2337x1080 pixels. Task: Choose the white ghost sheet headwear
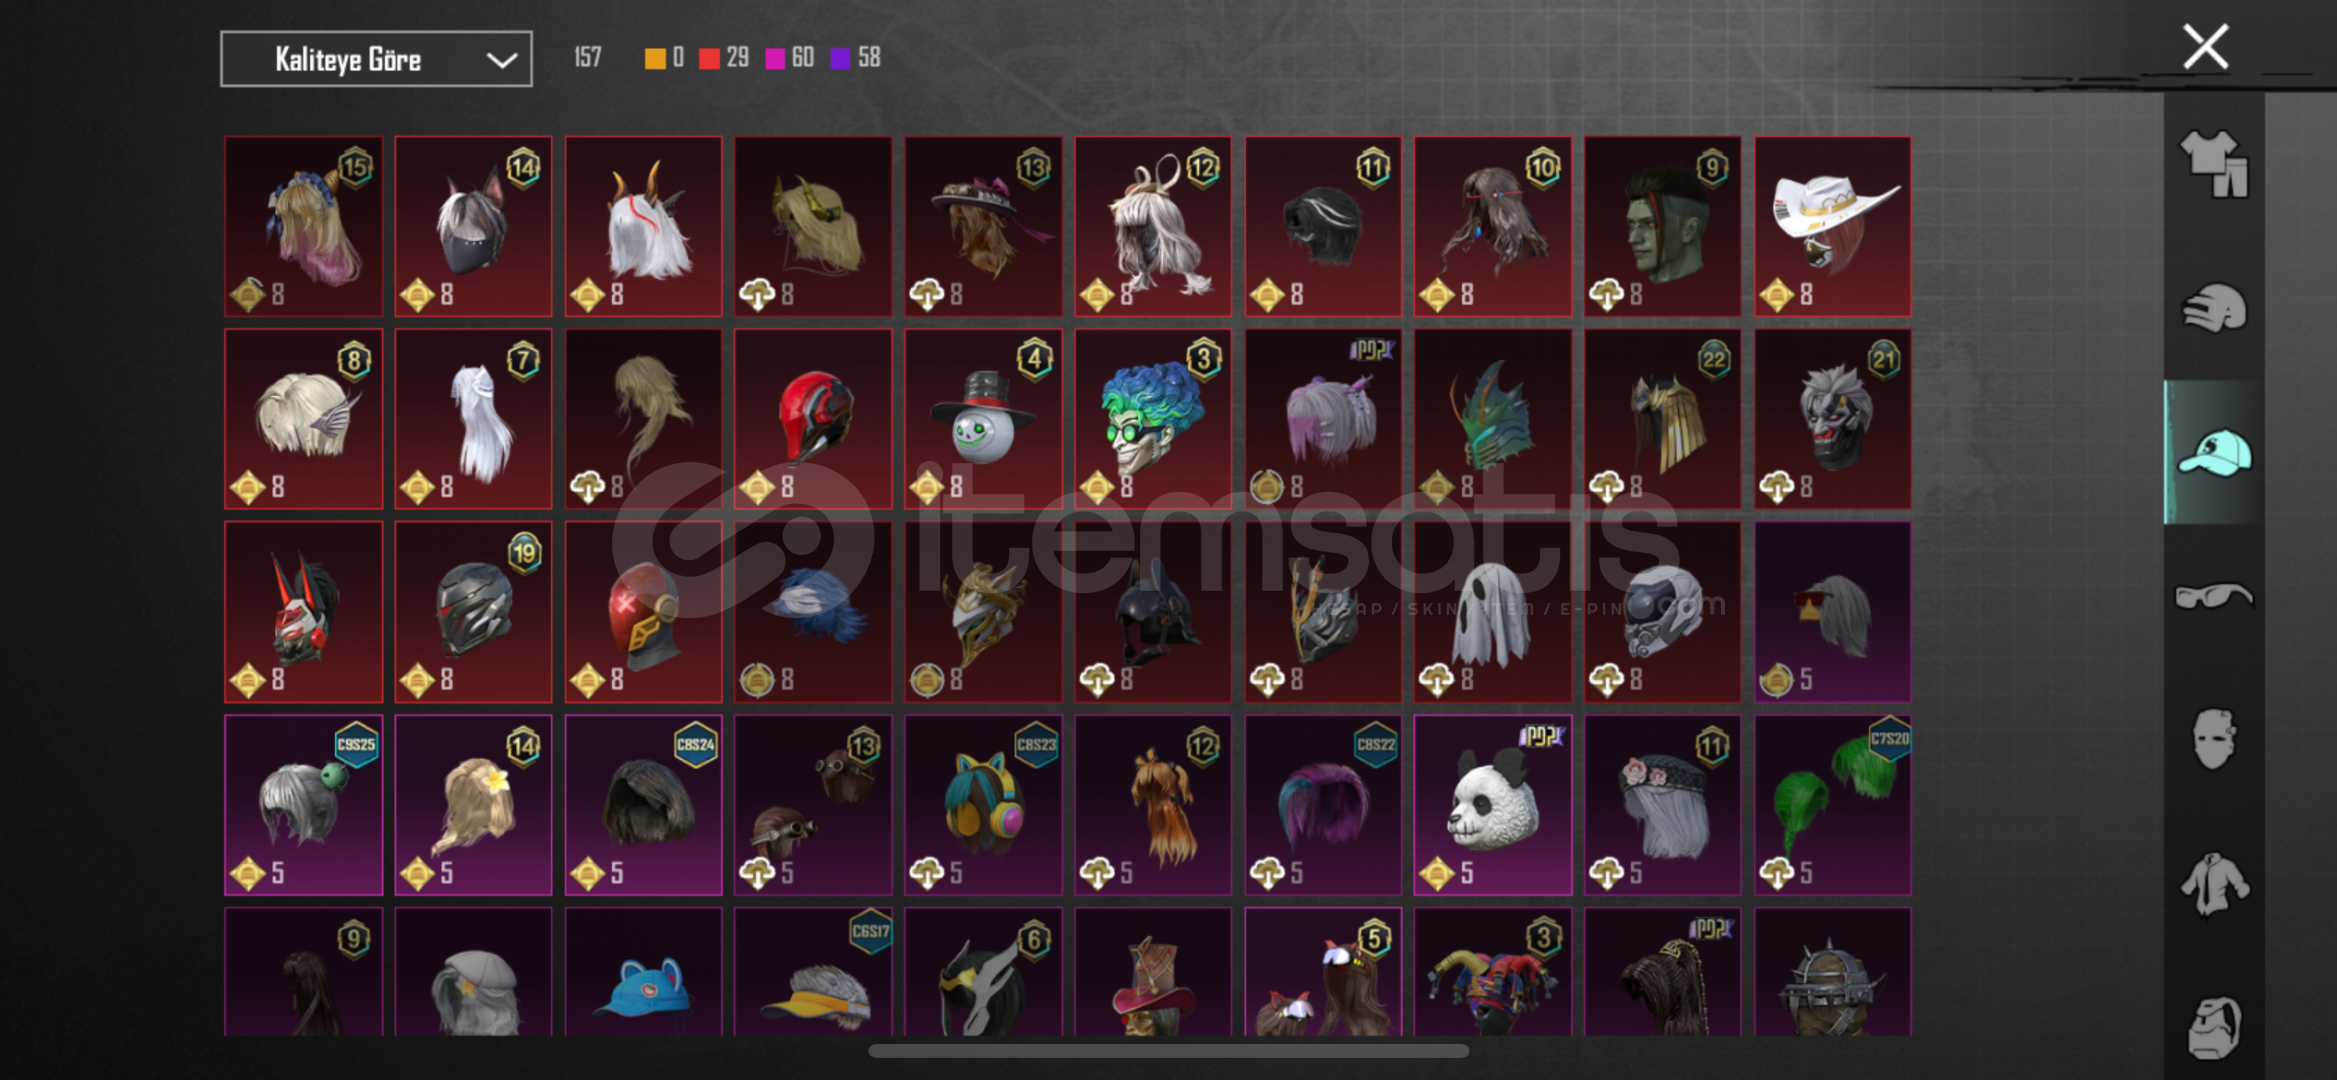[1493, 612]
